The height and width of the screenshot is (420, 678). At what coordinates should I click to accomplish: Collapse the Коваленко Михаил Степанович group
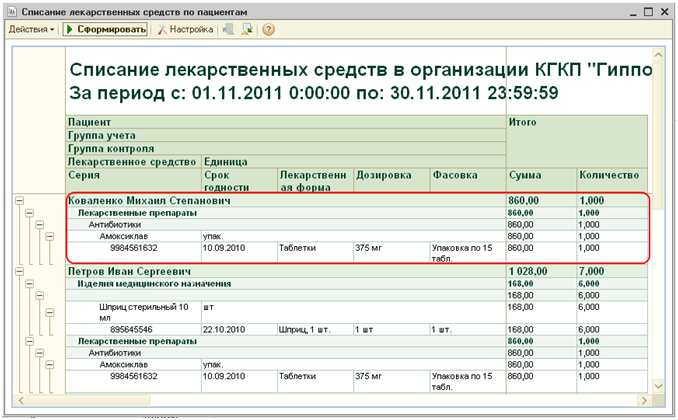(x=19, y=201)
